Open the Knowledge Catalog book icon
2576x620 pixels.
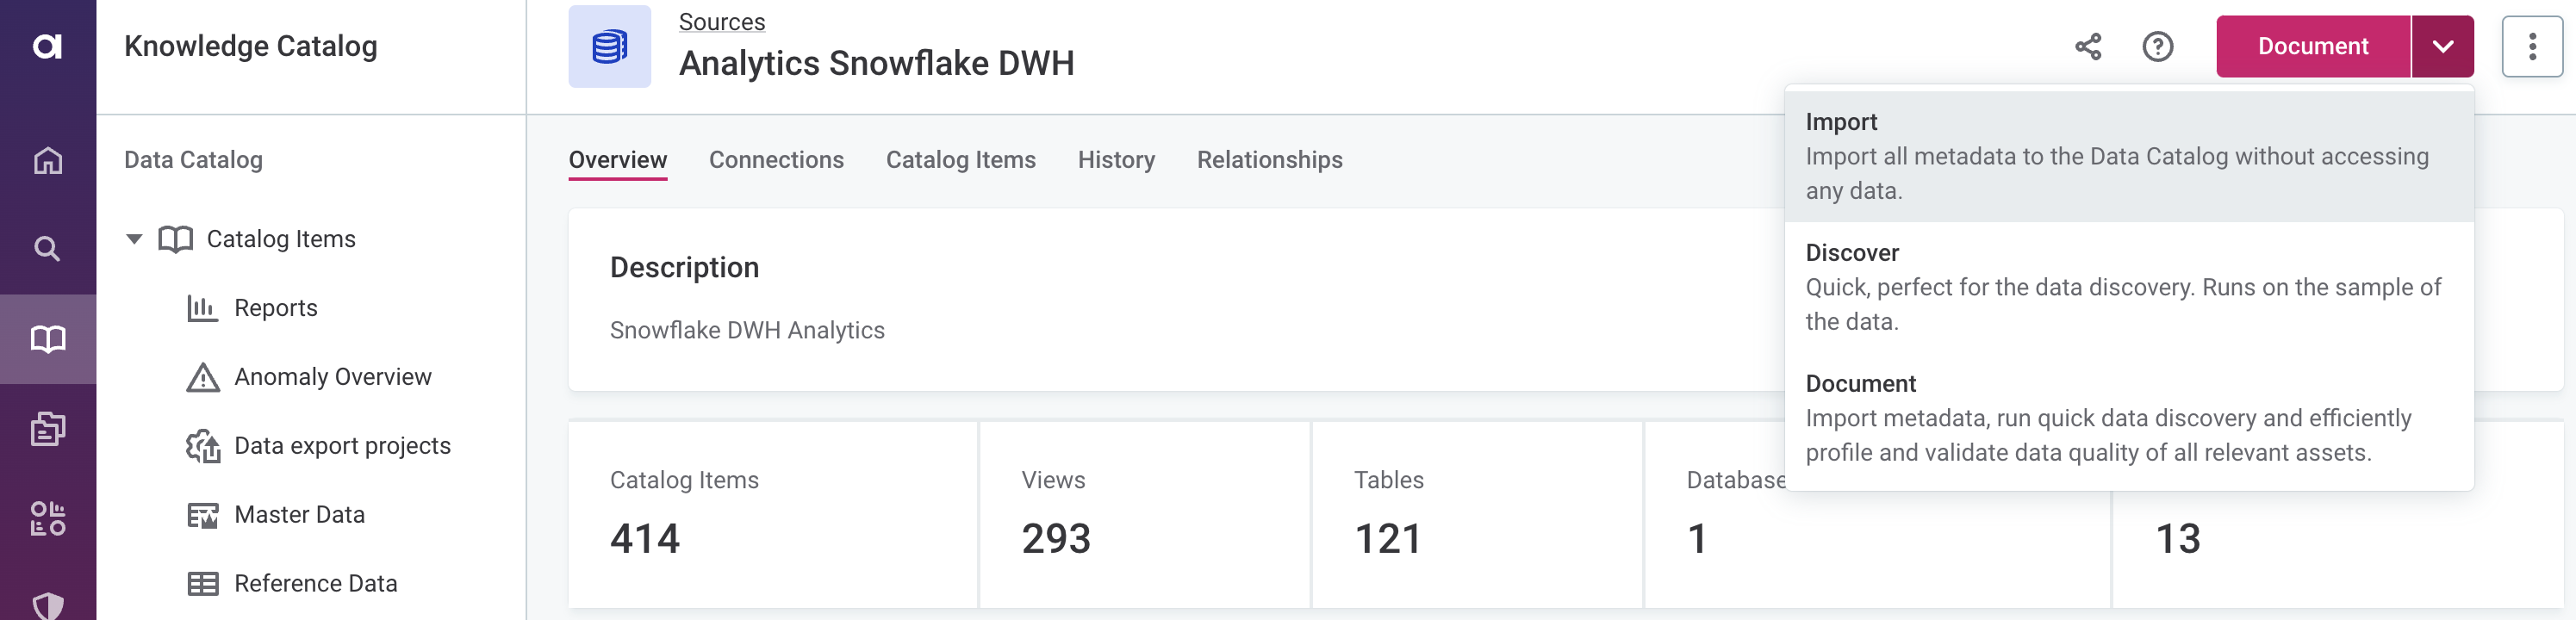coord(48,339)
